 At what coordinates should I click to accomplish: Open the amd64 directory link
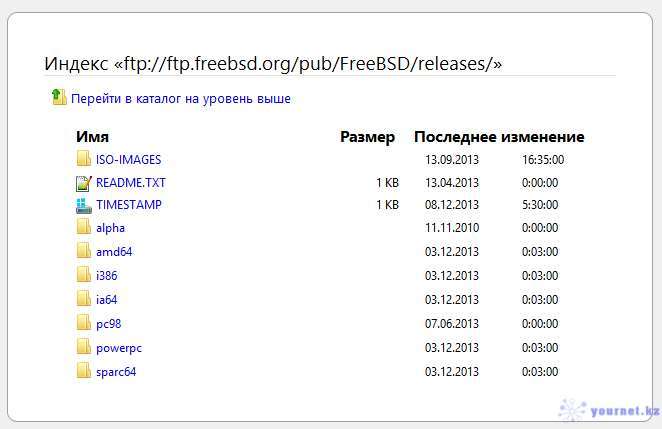(x=114, y=252)
